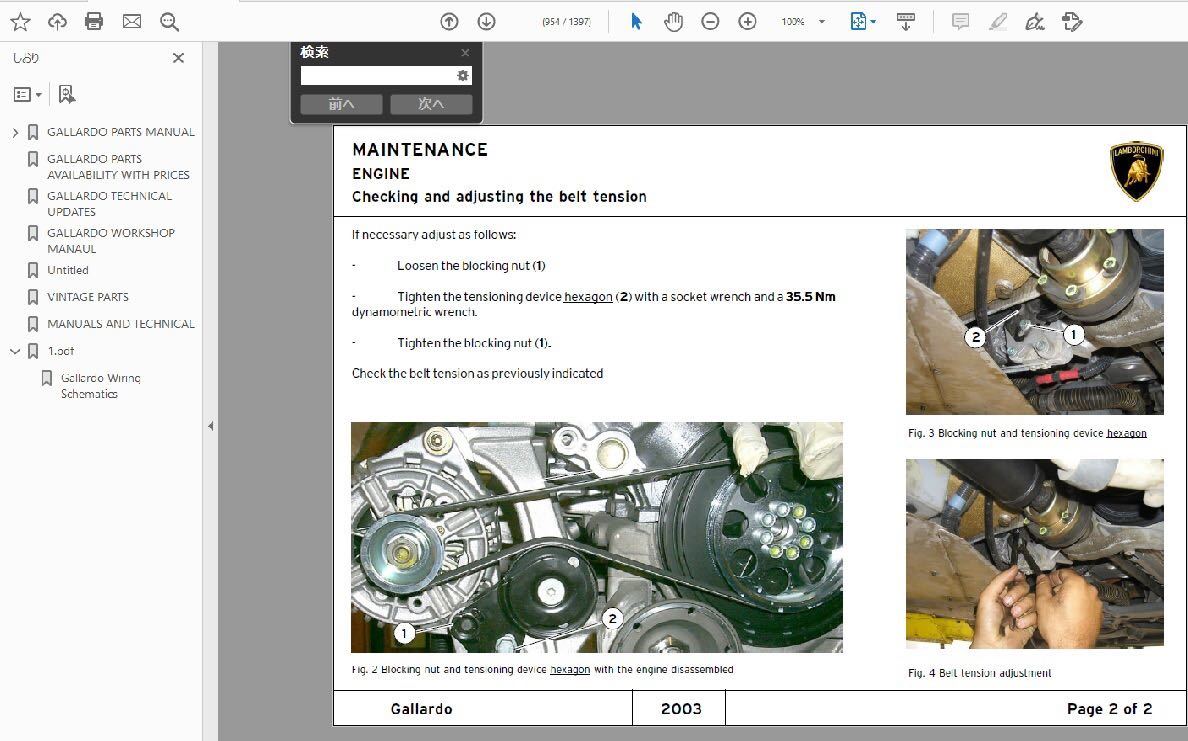Go to next page down arrow
This screenshot has height=741, width=1188.
click(x=486, y=22)
